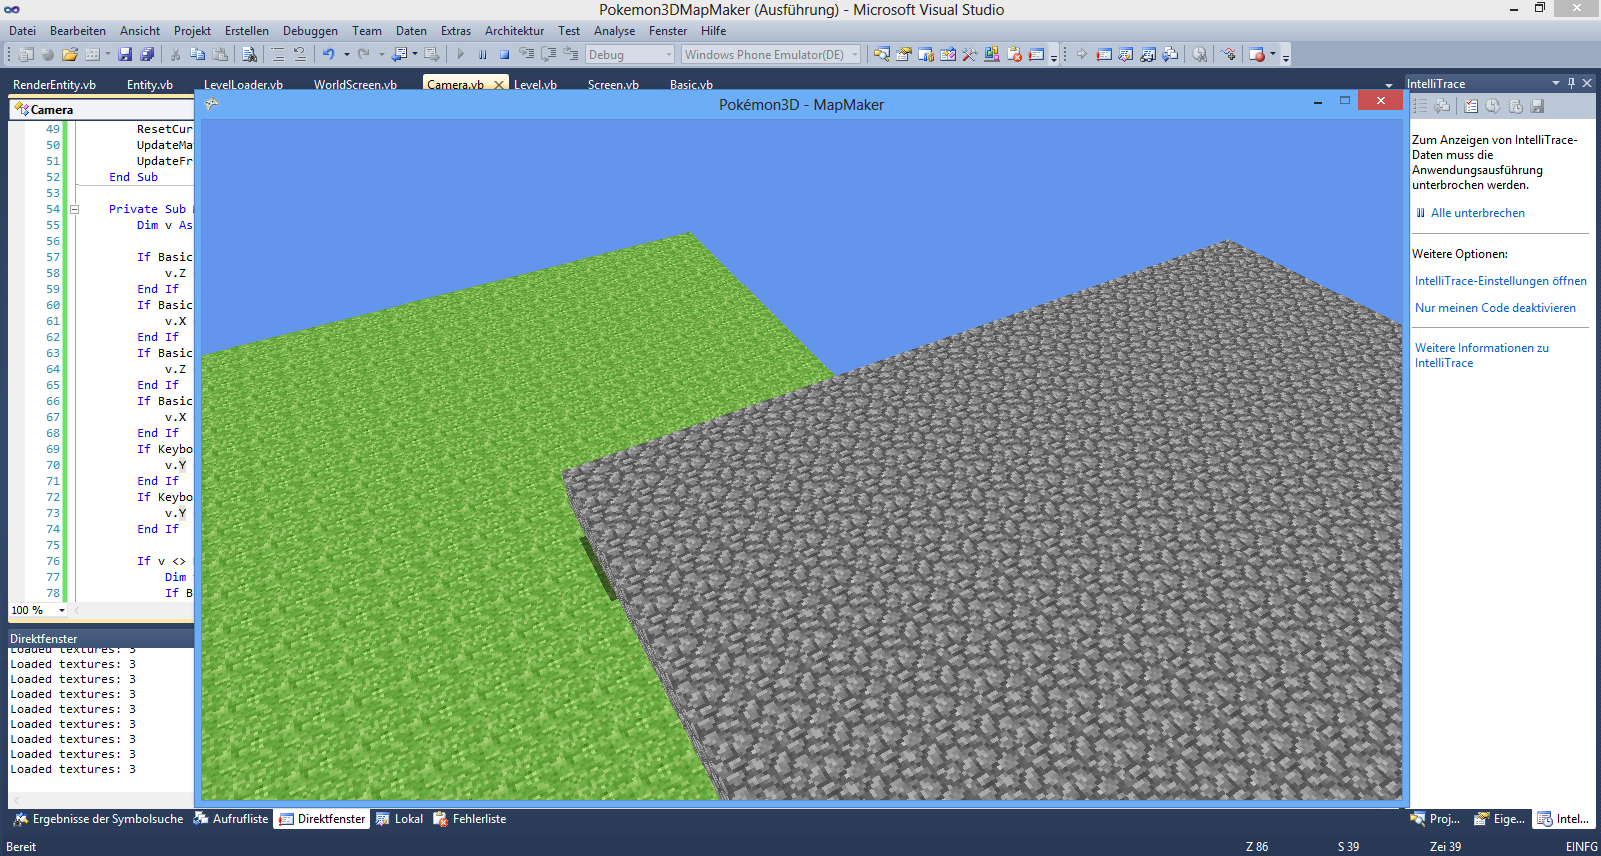Click the Breakpoints window red dot icon
This screenshot has height=856, width=1601.
(1257, 54)
